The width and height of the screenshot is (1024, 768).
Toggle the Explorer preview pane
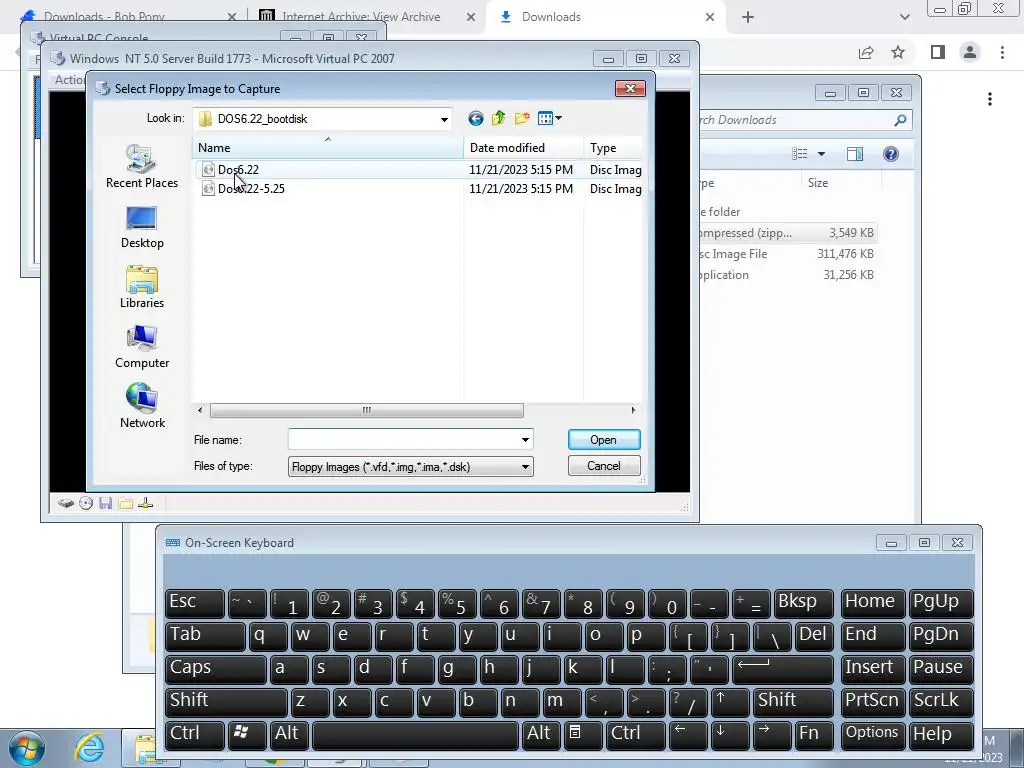coord(854,154)
